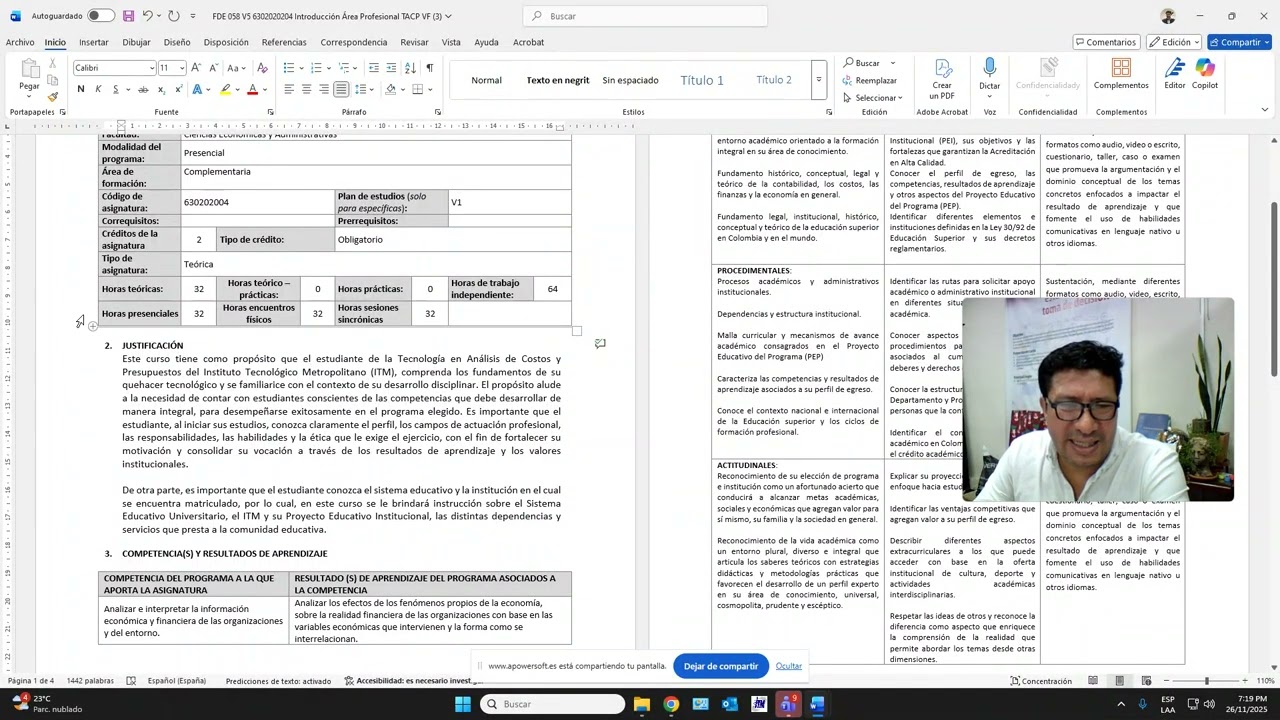Open the Change Case (Aa) dropdown
The height and width of the screenshot is (720, 1280).
click(236, 68)
